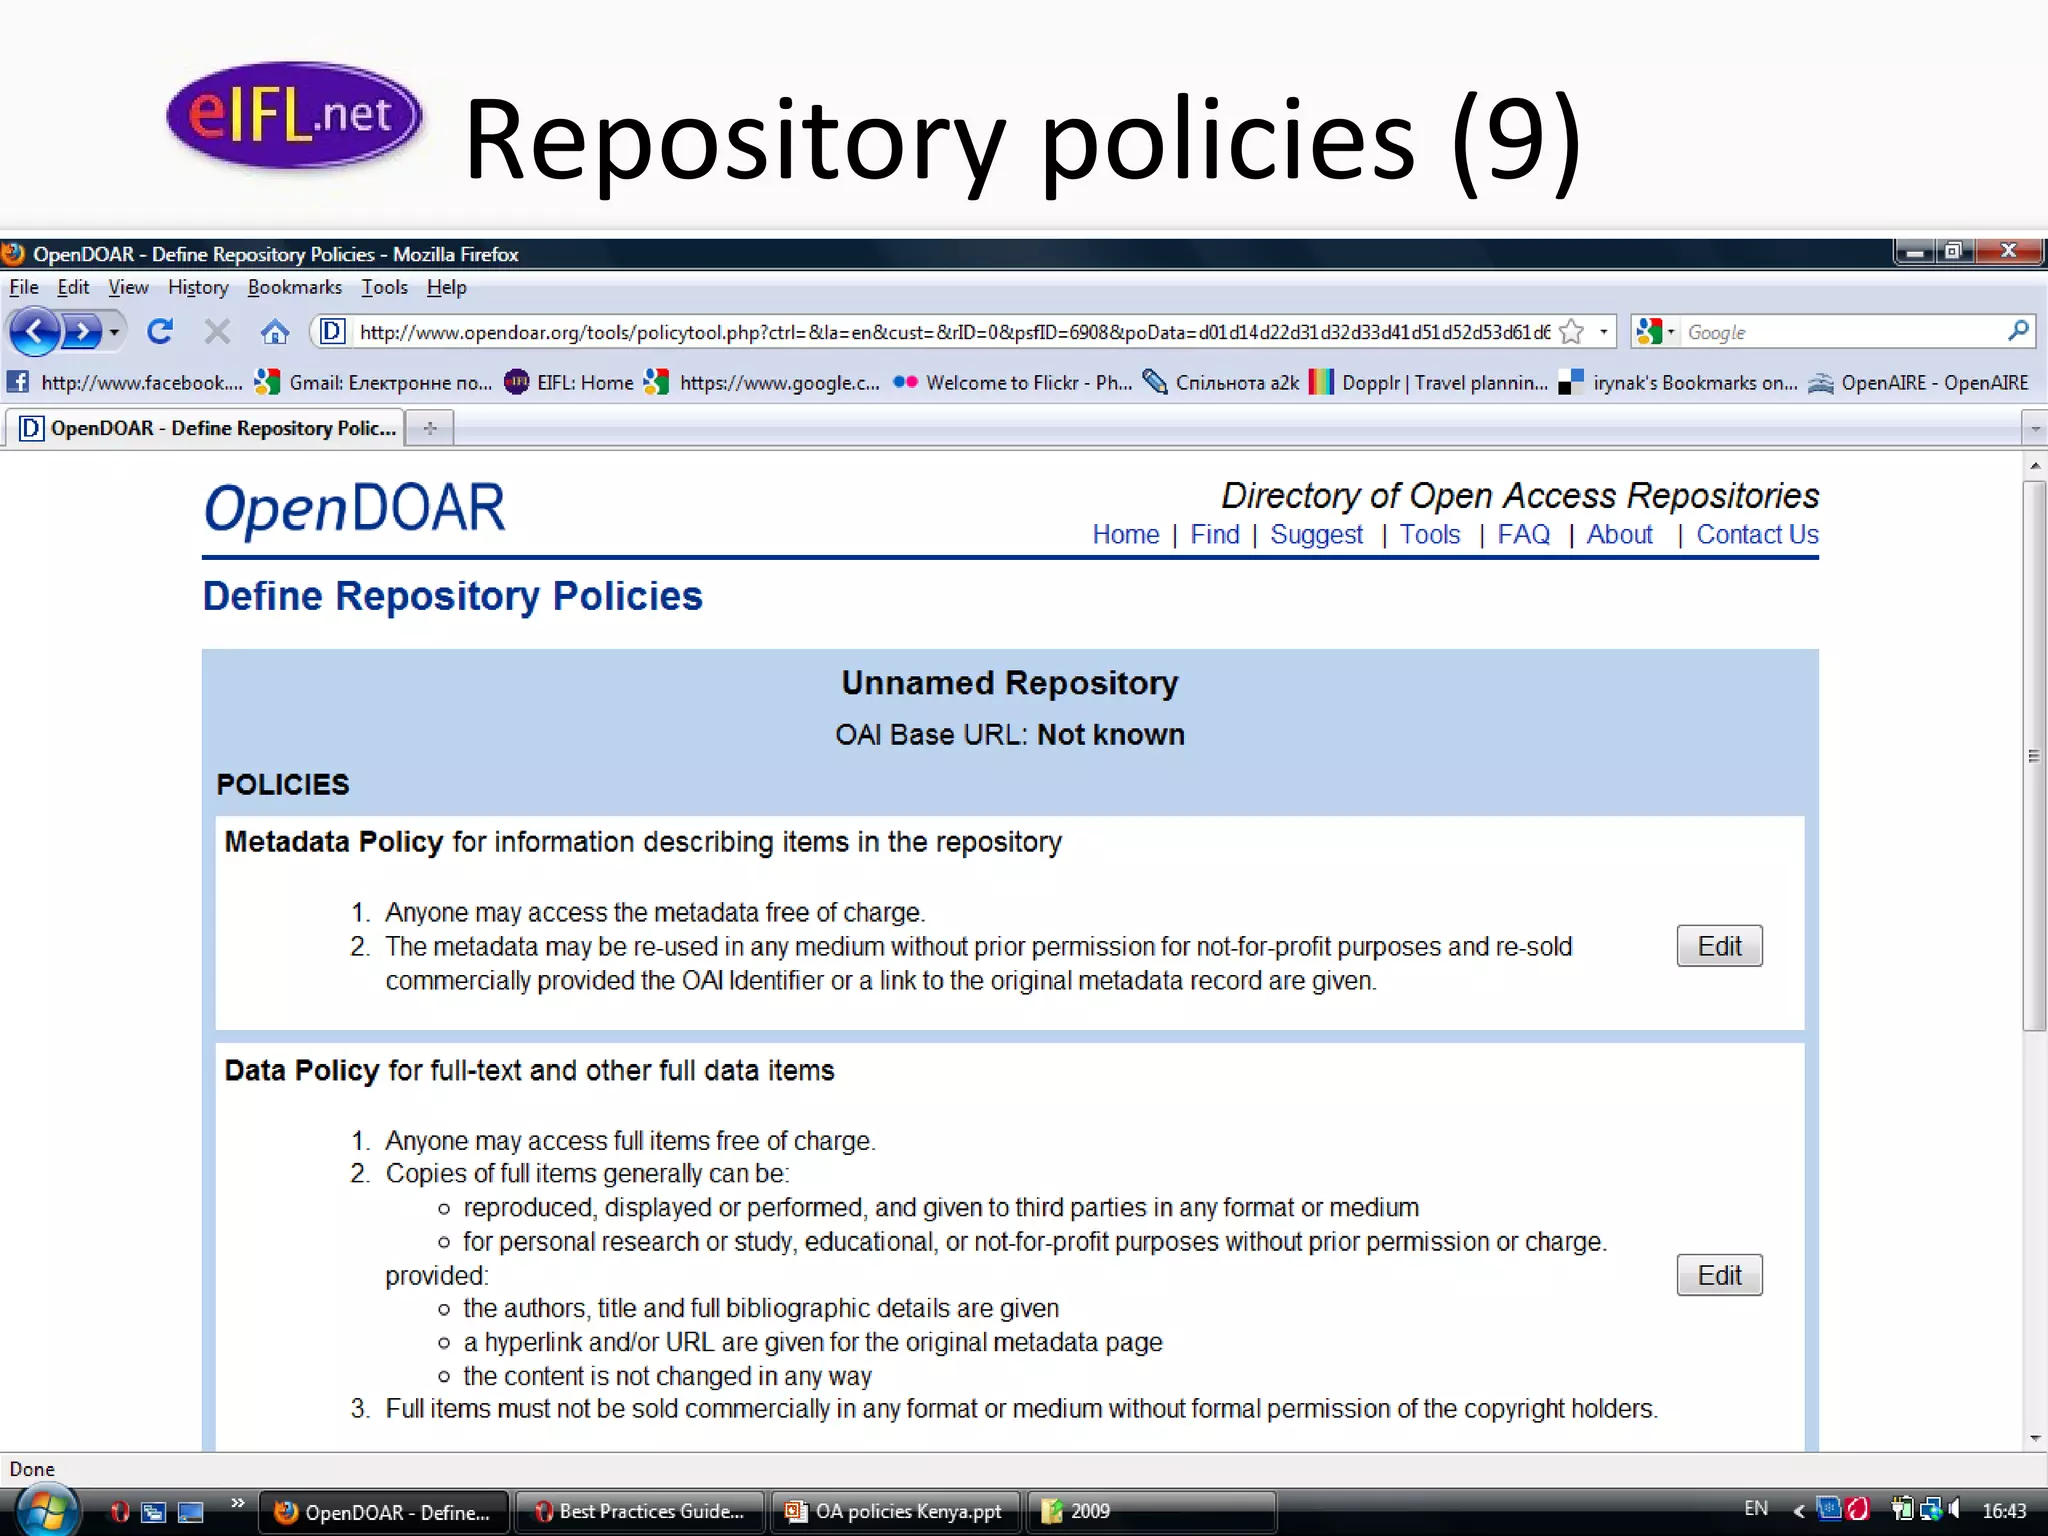Go to the Home page icon in toolbar

(274, 331)
